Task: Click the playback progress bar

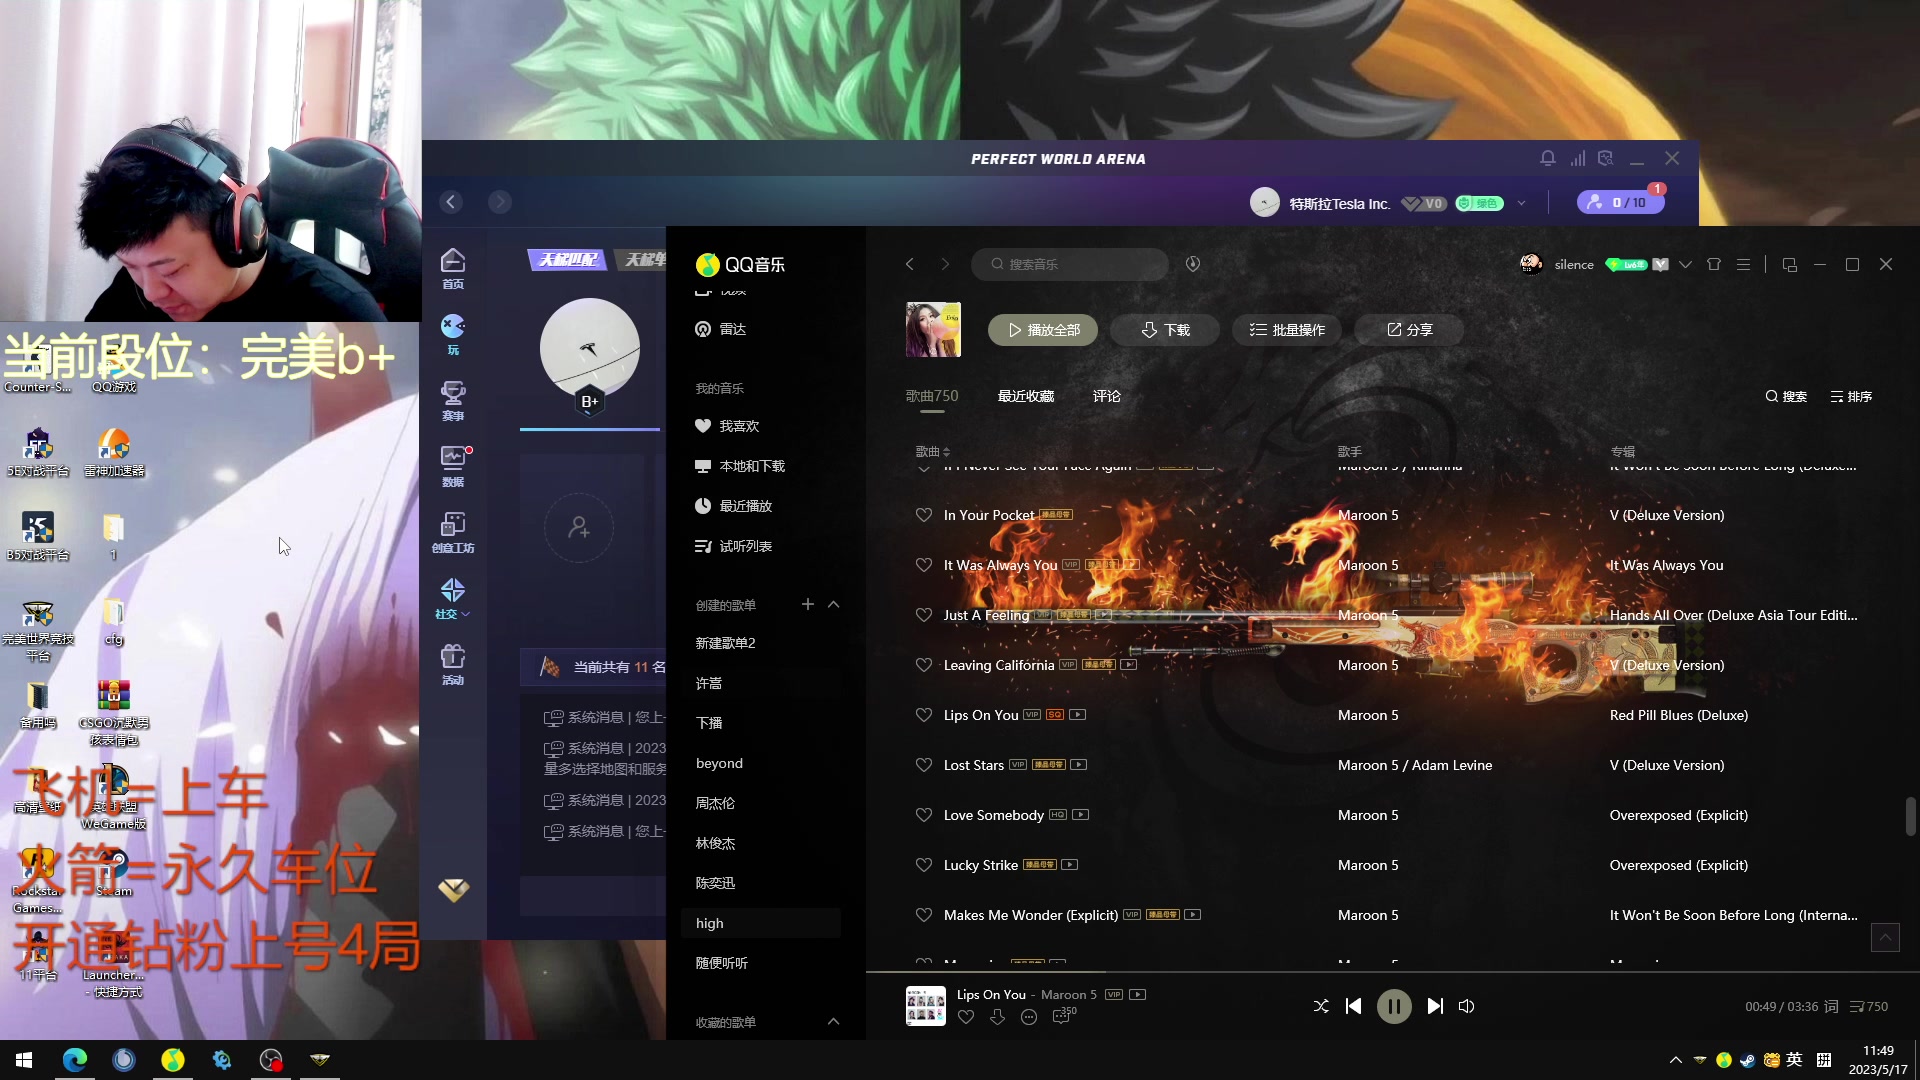Action: [x=1392, y=971]
